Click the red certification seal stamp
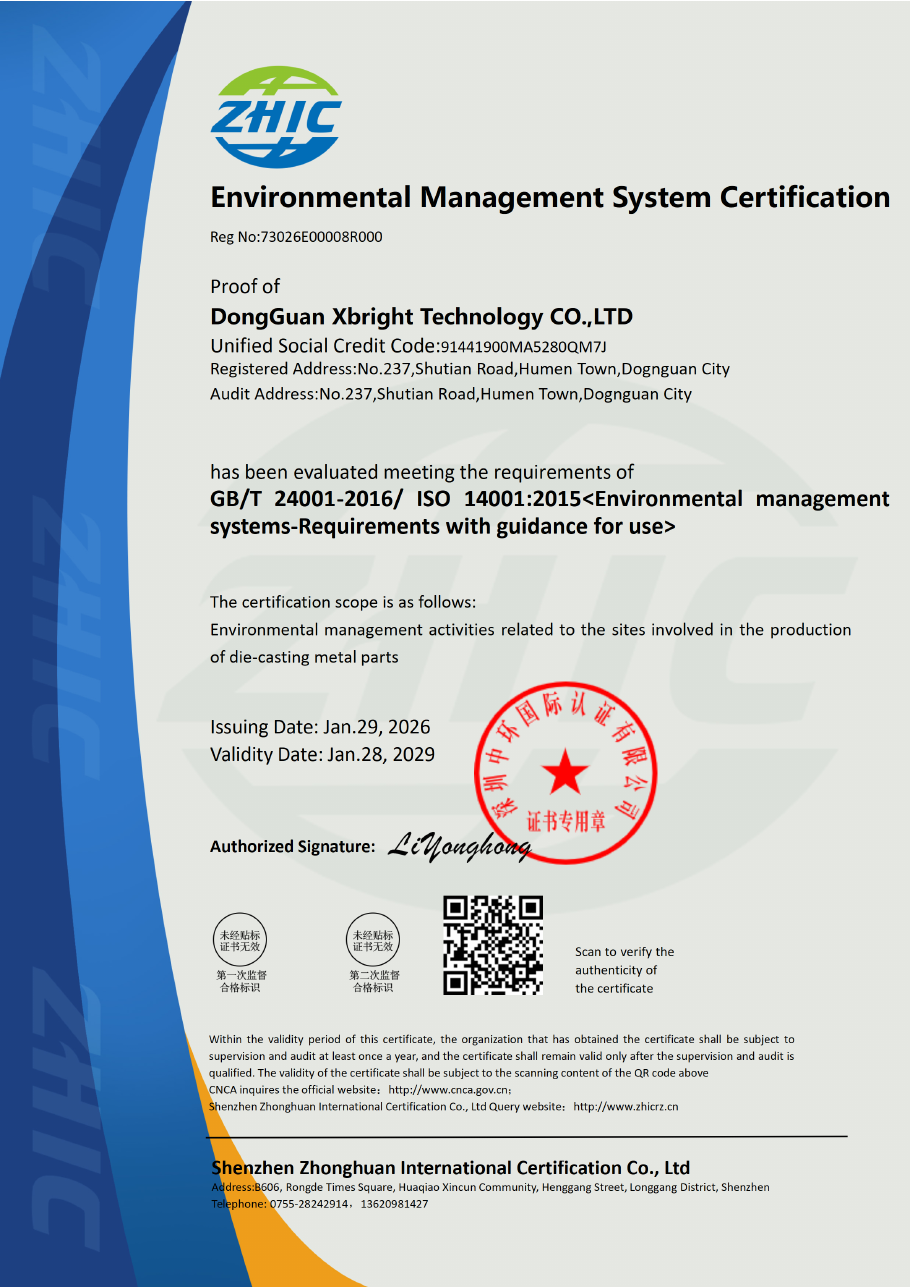Viewport: 910px width, 1287px height. click(565, 774)
